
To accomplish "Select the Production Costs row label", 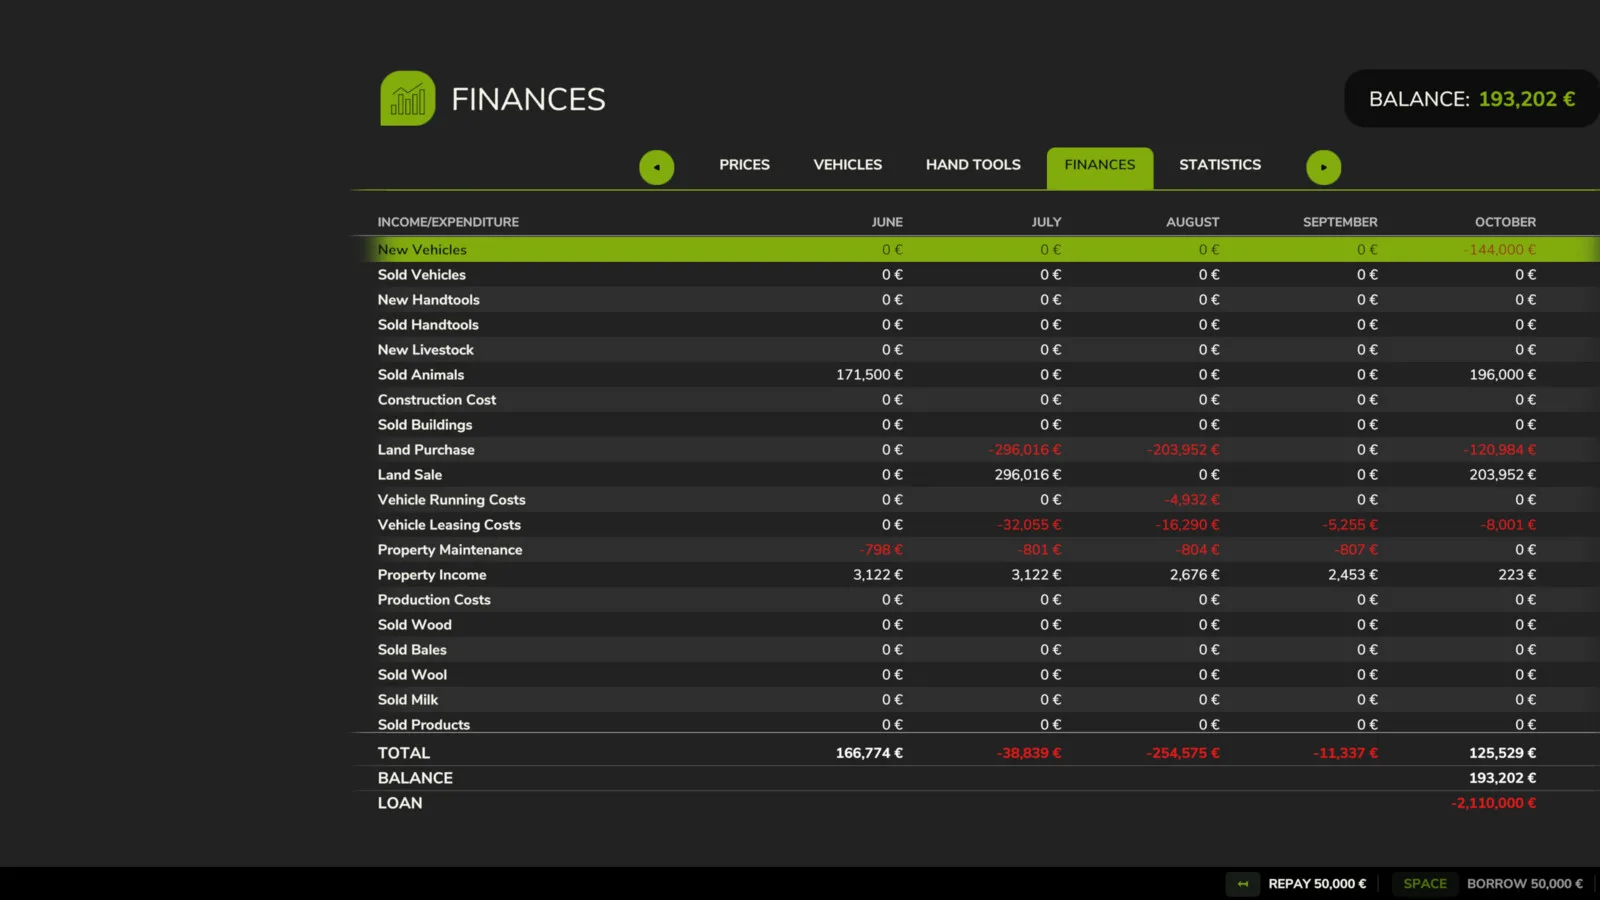I will click(x=434, y=600).
